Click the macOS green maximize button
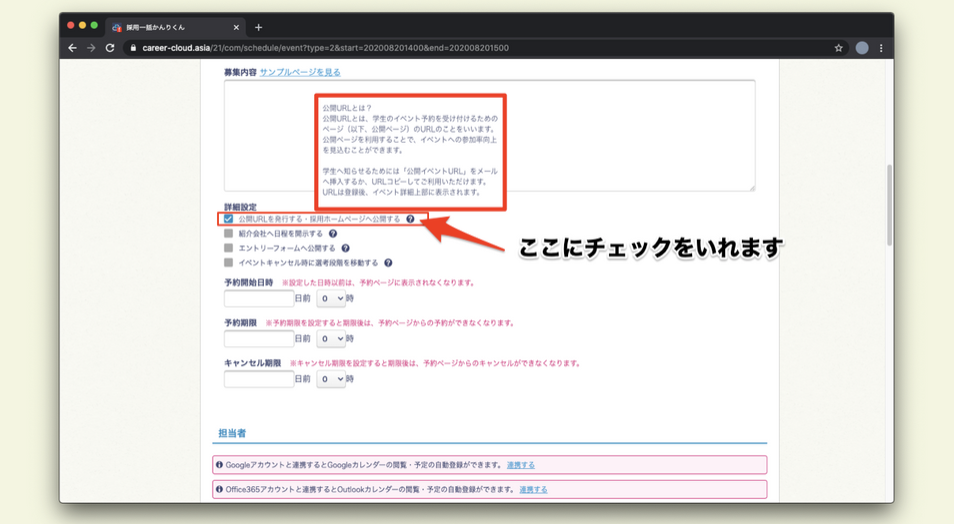This screenshot has height=524, width=954. [94, 25]
